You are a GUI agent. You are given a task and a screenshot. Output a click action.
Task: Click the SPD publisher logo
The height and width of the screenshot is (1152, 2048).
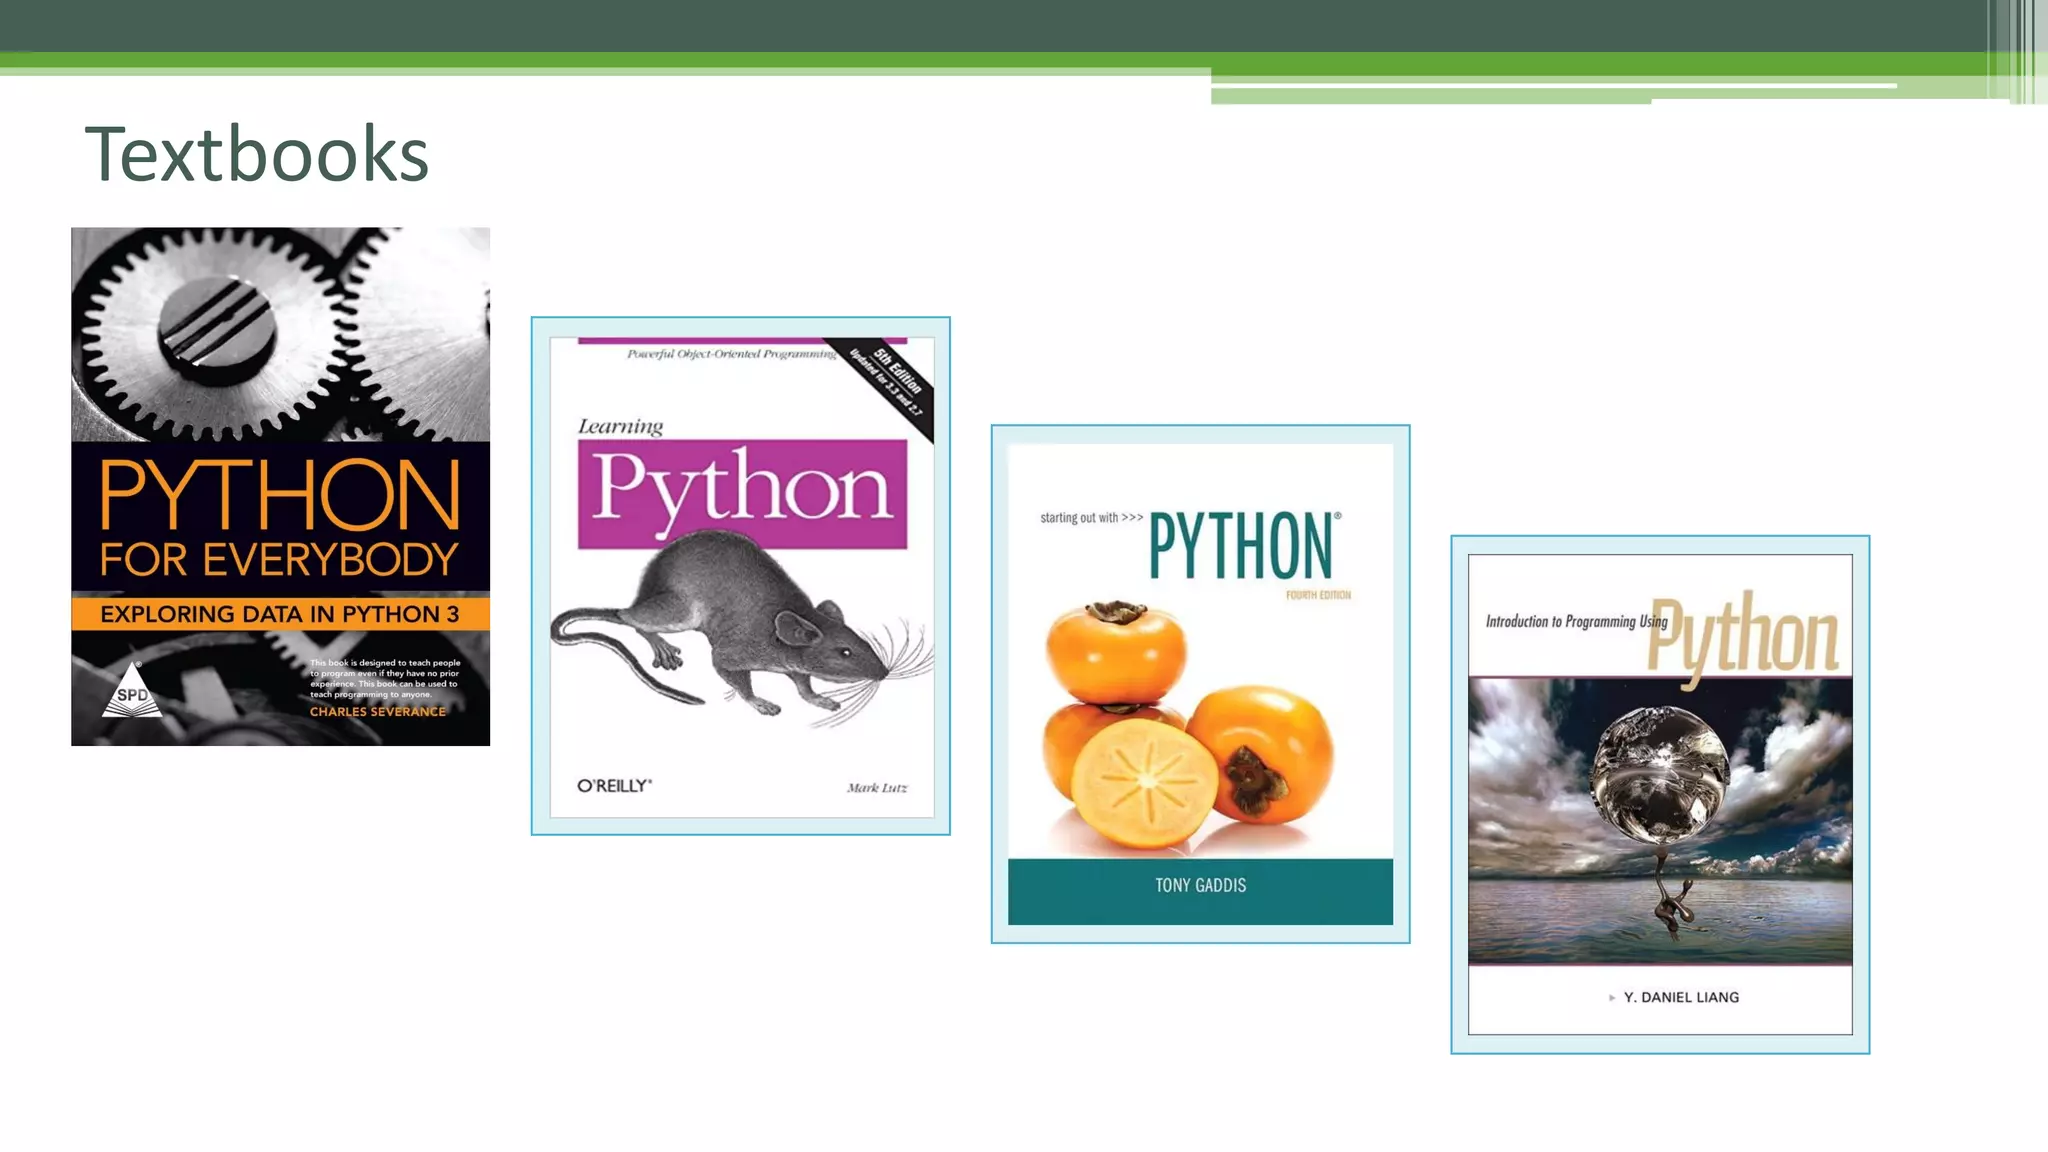coord(132,690)
